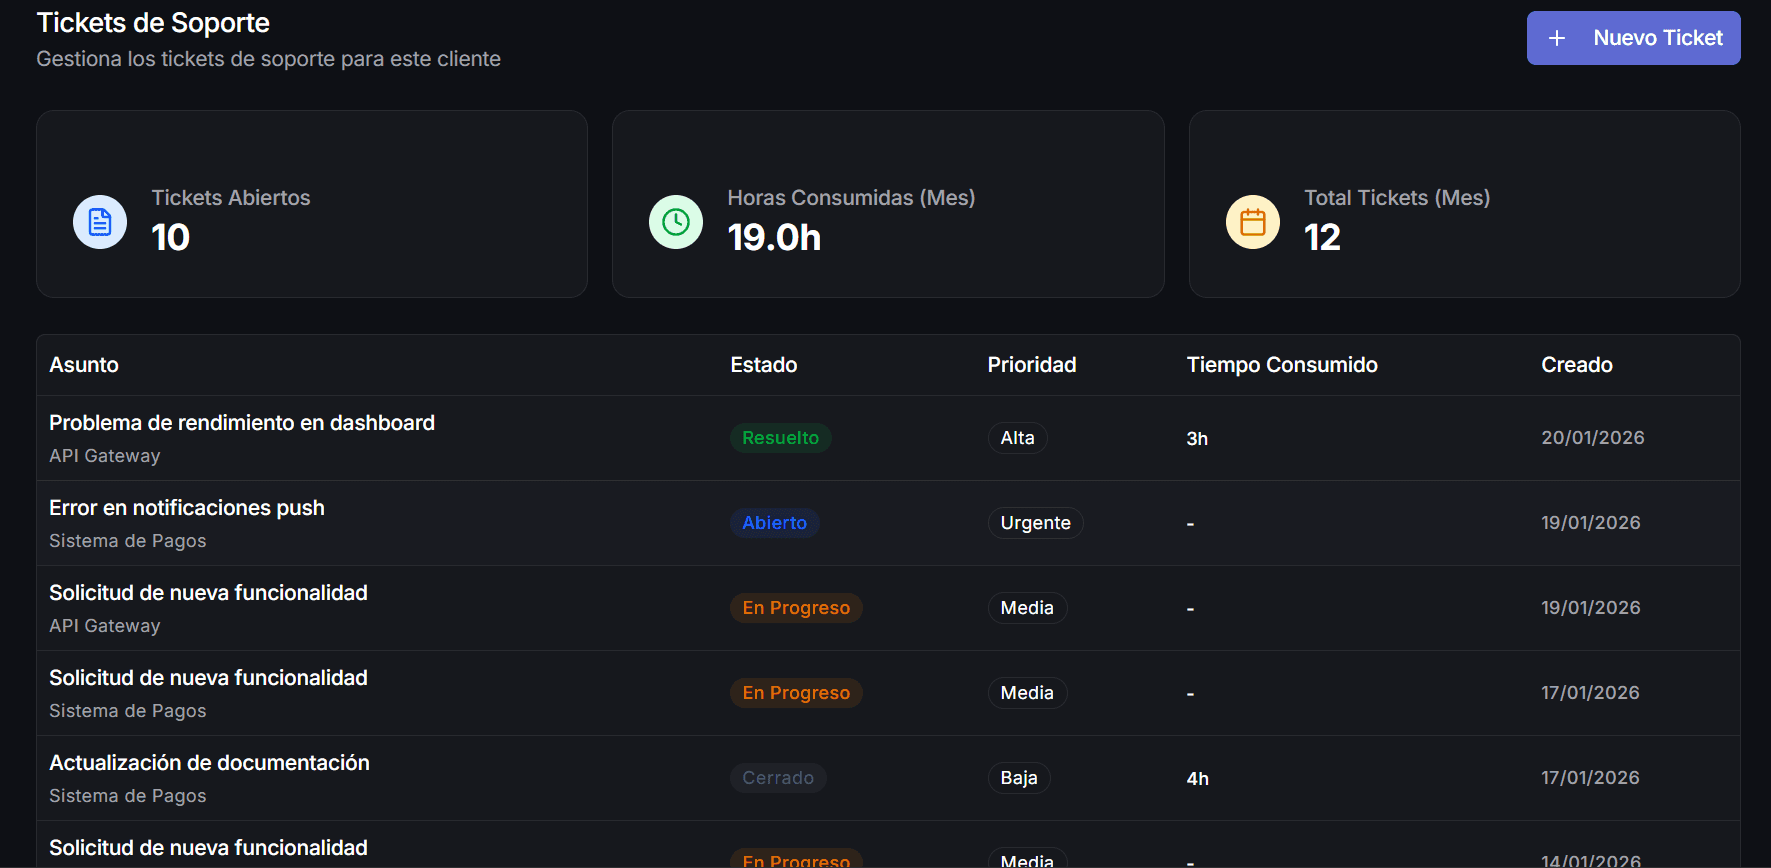Screen dimensions: 1771x868
Task: Click the Alta priority badge
Action: pos(1017,438)
